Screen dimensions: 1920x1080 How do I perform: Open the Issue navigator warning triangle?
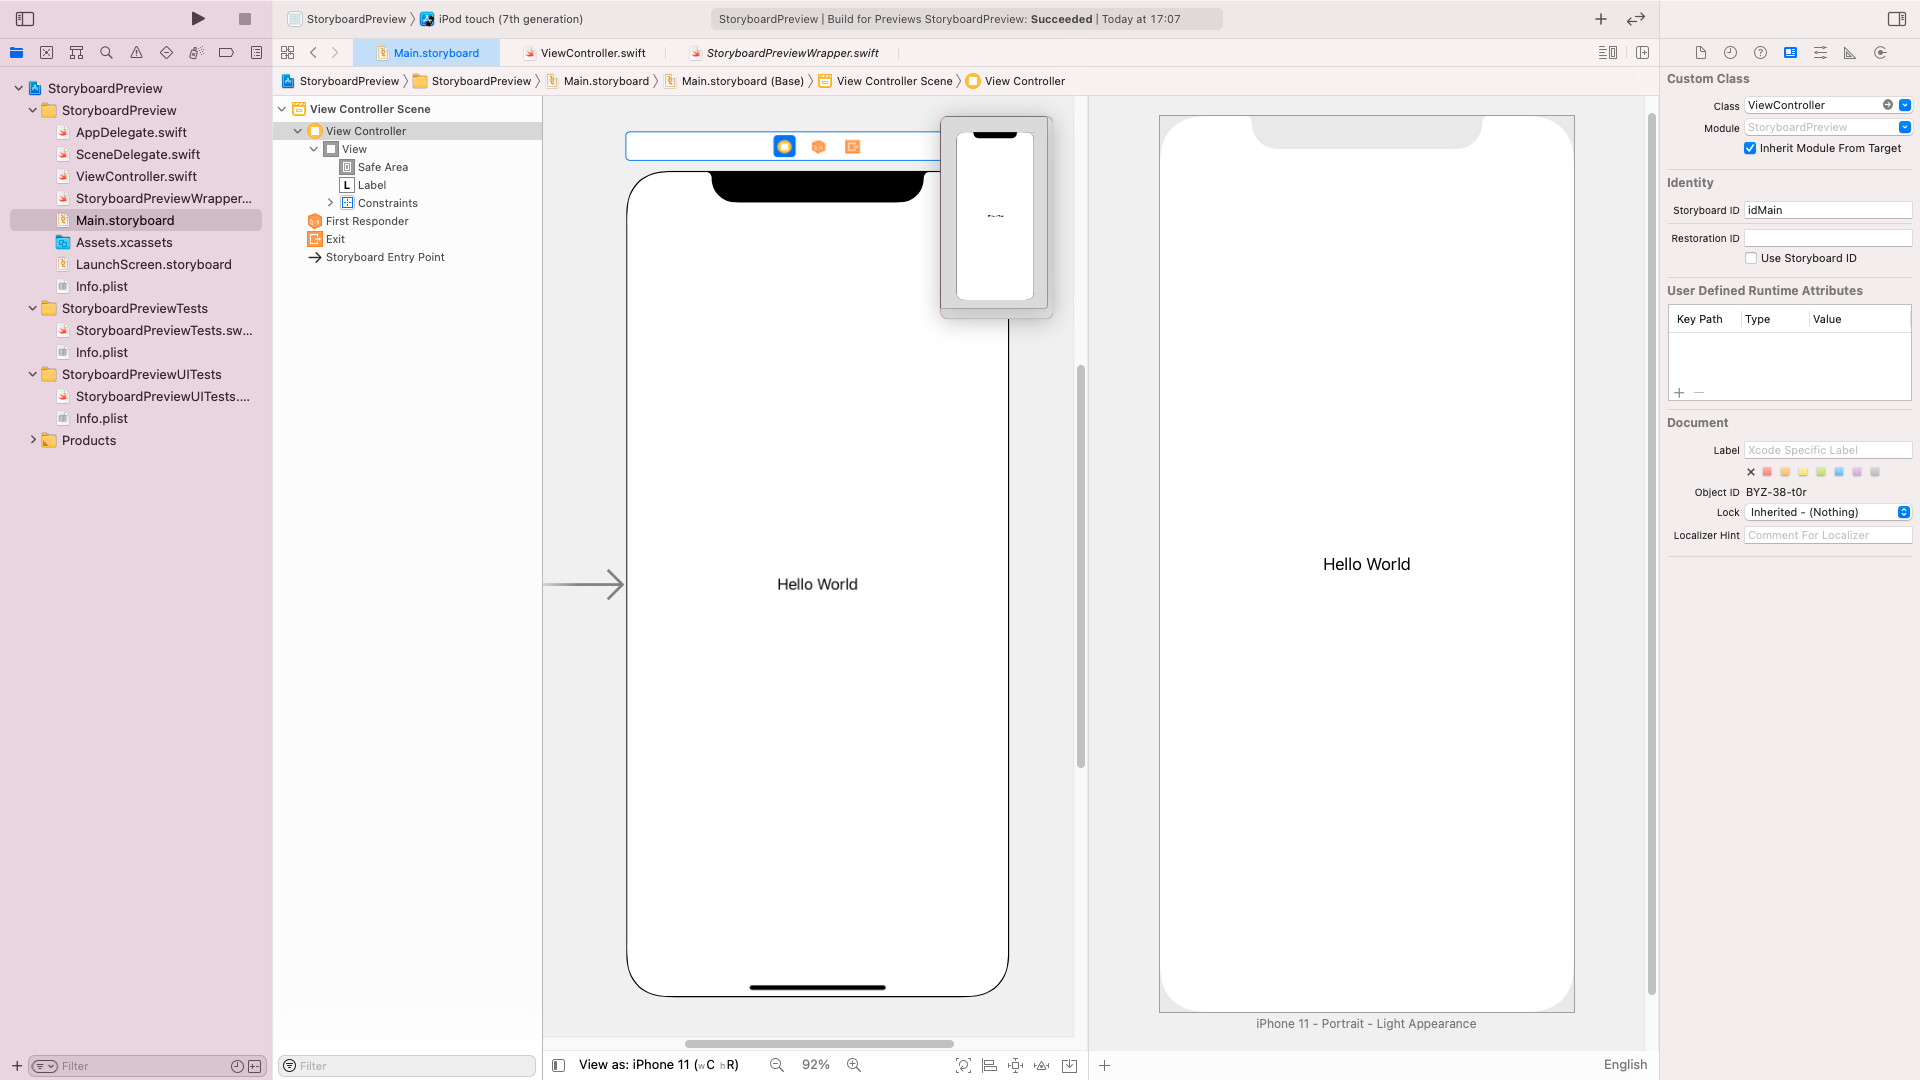pos(136,52)
